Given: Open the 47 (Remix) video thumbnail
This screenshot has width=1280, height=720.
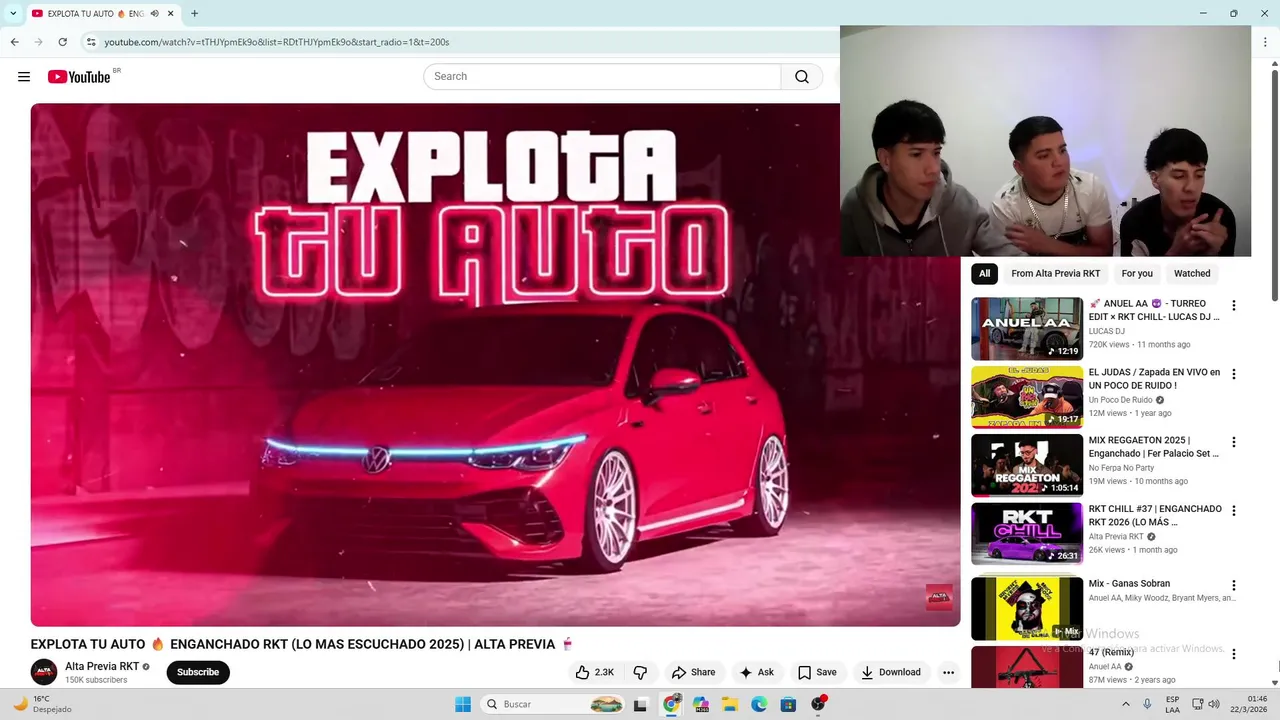Looking at the screenshot, I should pyautogui.click(x=1027, y=667).
